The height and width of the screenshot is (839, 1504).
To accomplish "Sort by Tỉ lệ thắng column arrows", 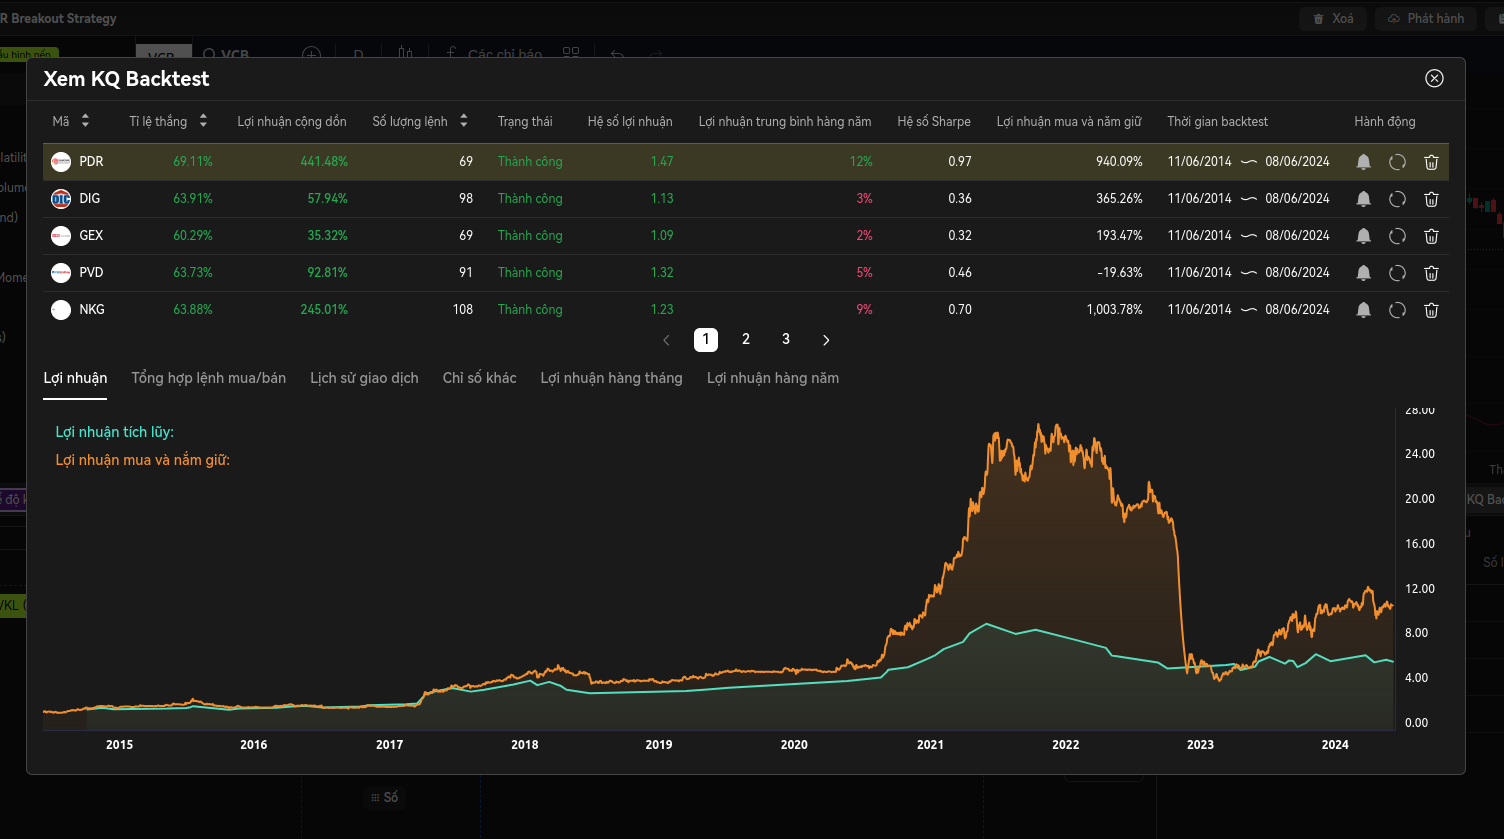I will 203,121.
